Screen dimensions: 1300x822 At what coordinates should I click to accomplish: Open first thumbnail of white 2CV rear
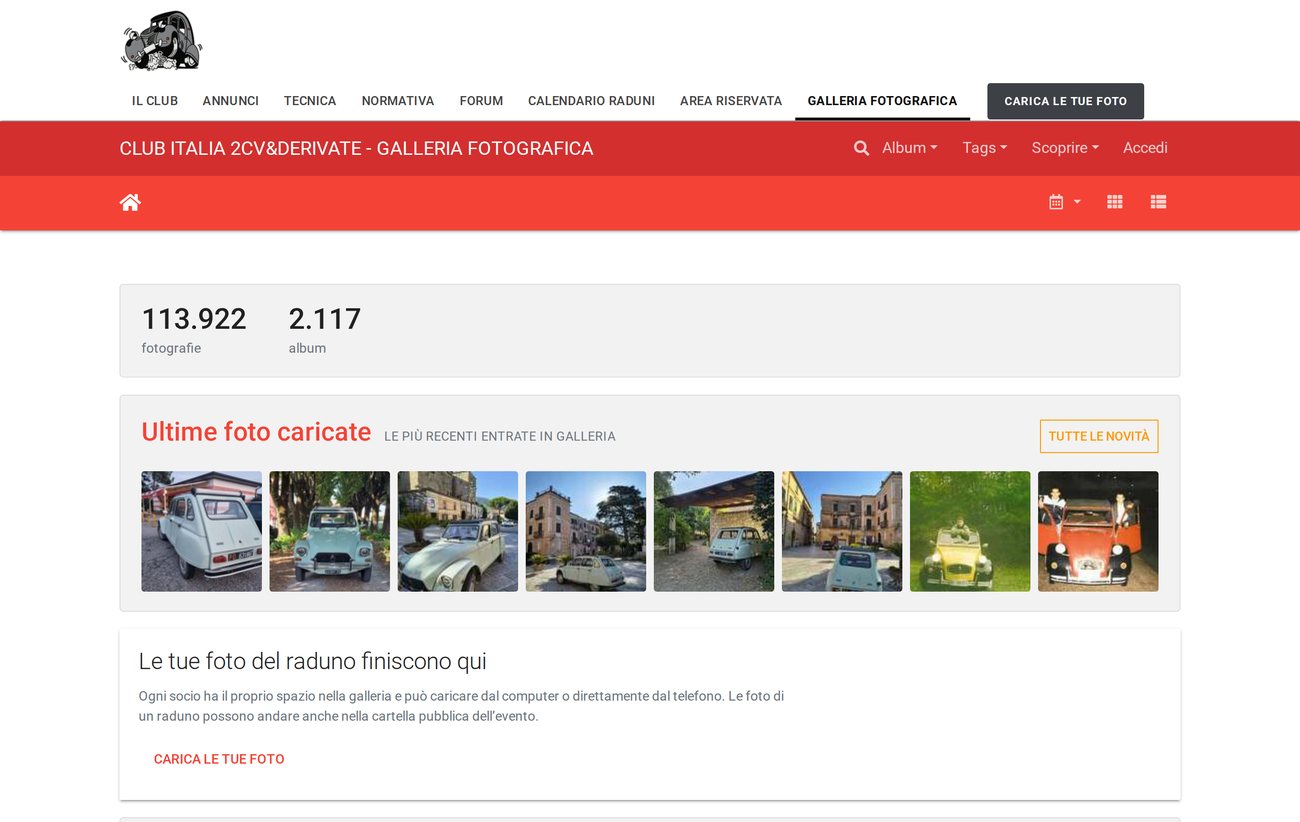click(x=201, y=531)
